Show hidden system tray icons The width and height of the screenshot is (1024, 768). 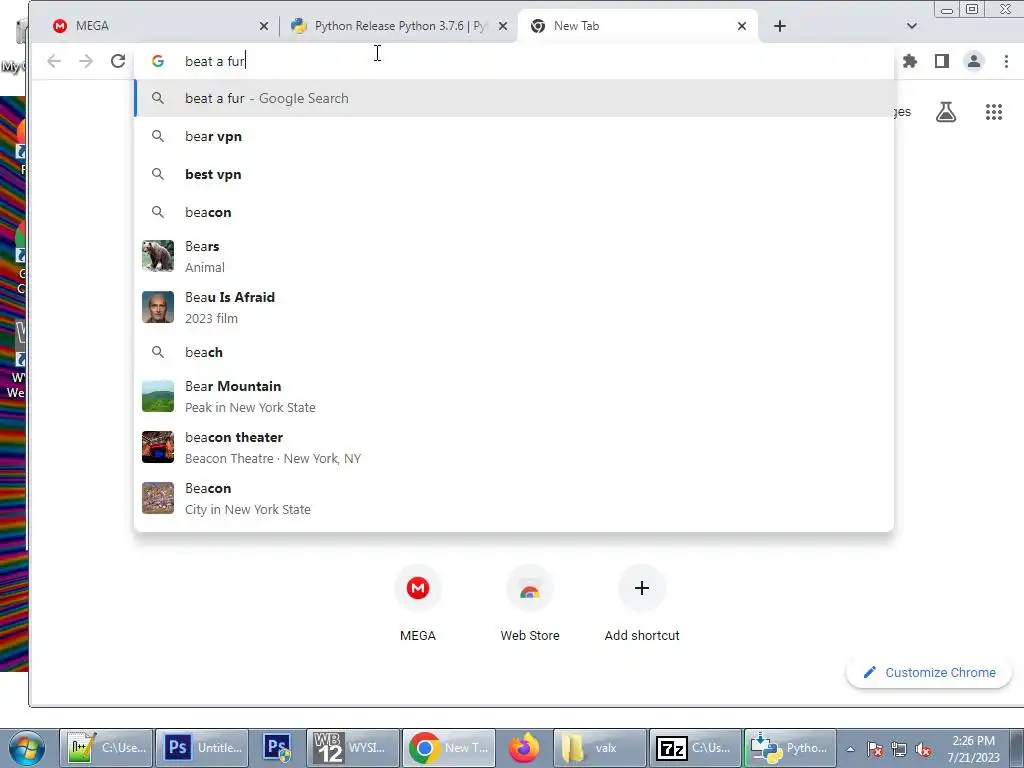pos(850,749)
